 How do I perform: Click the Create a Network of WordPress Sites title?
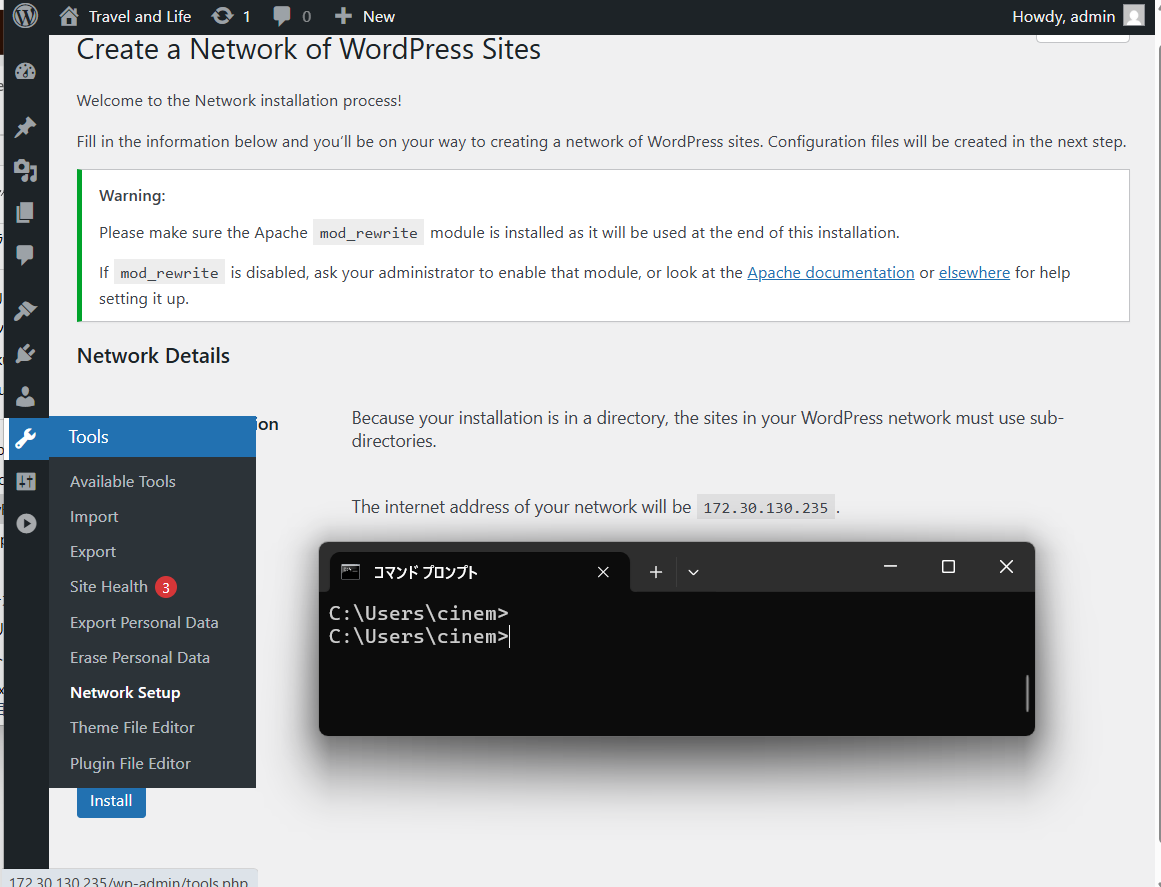point(309,49)
